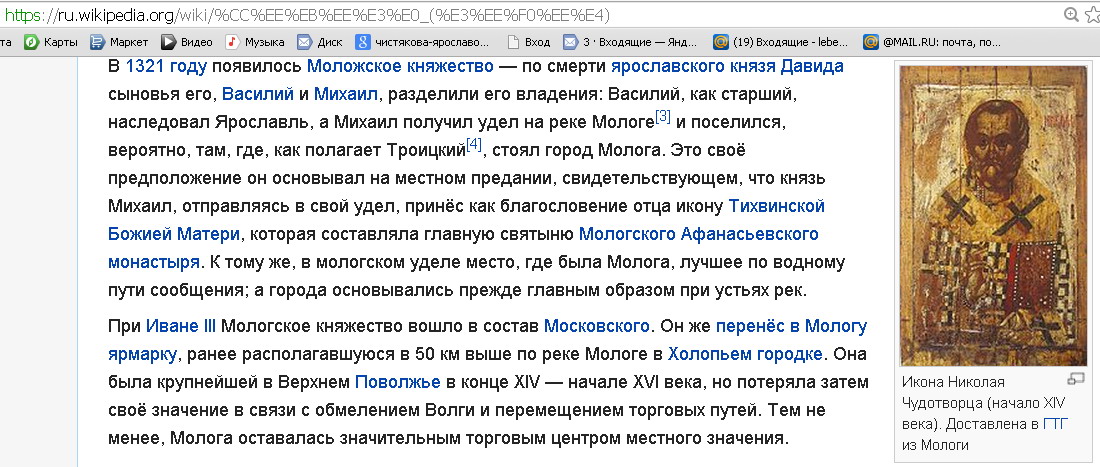1100x467 pixels.
Task: Open the монастыря link
Action: coord(154,262)
